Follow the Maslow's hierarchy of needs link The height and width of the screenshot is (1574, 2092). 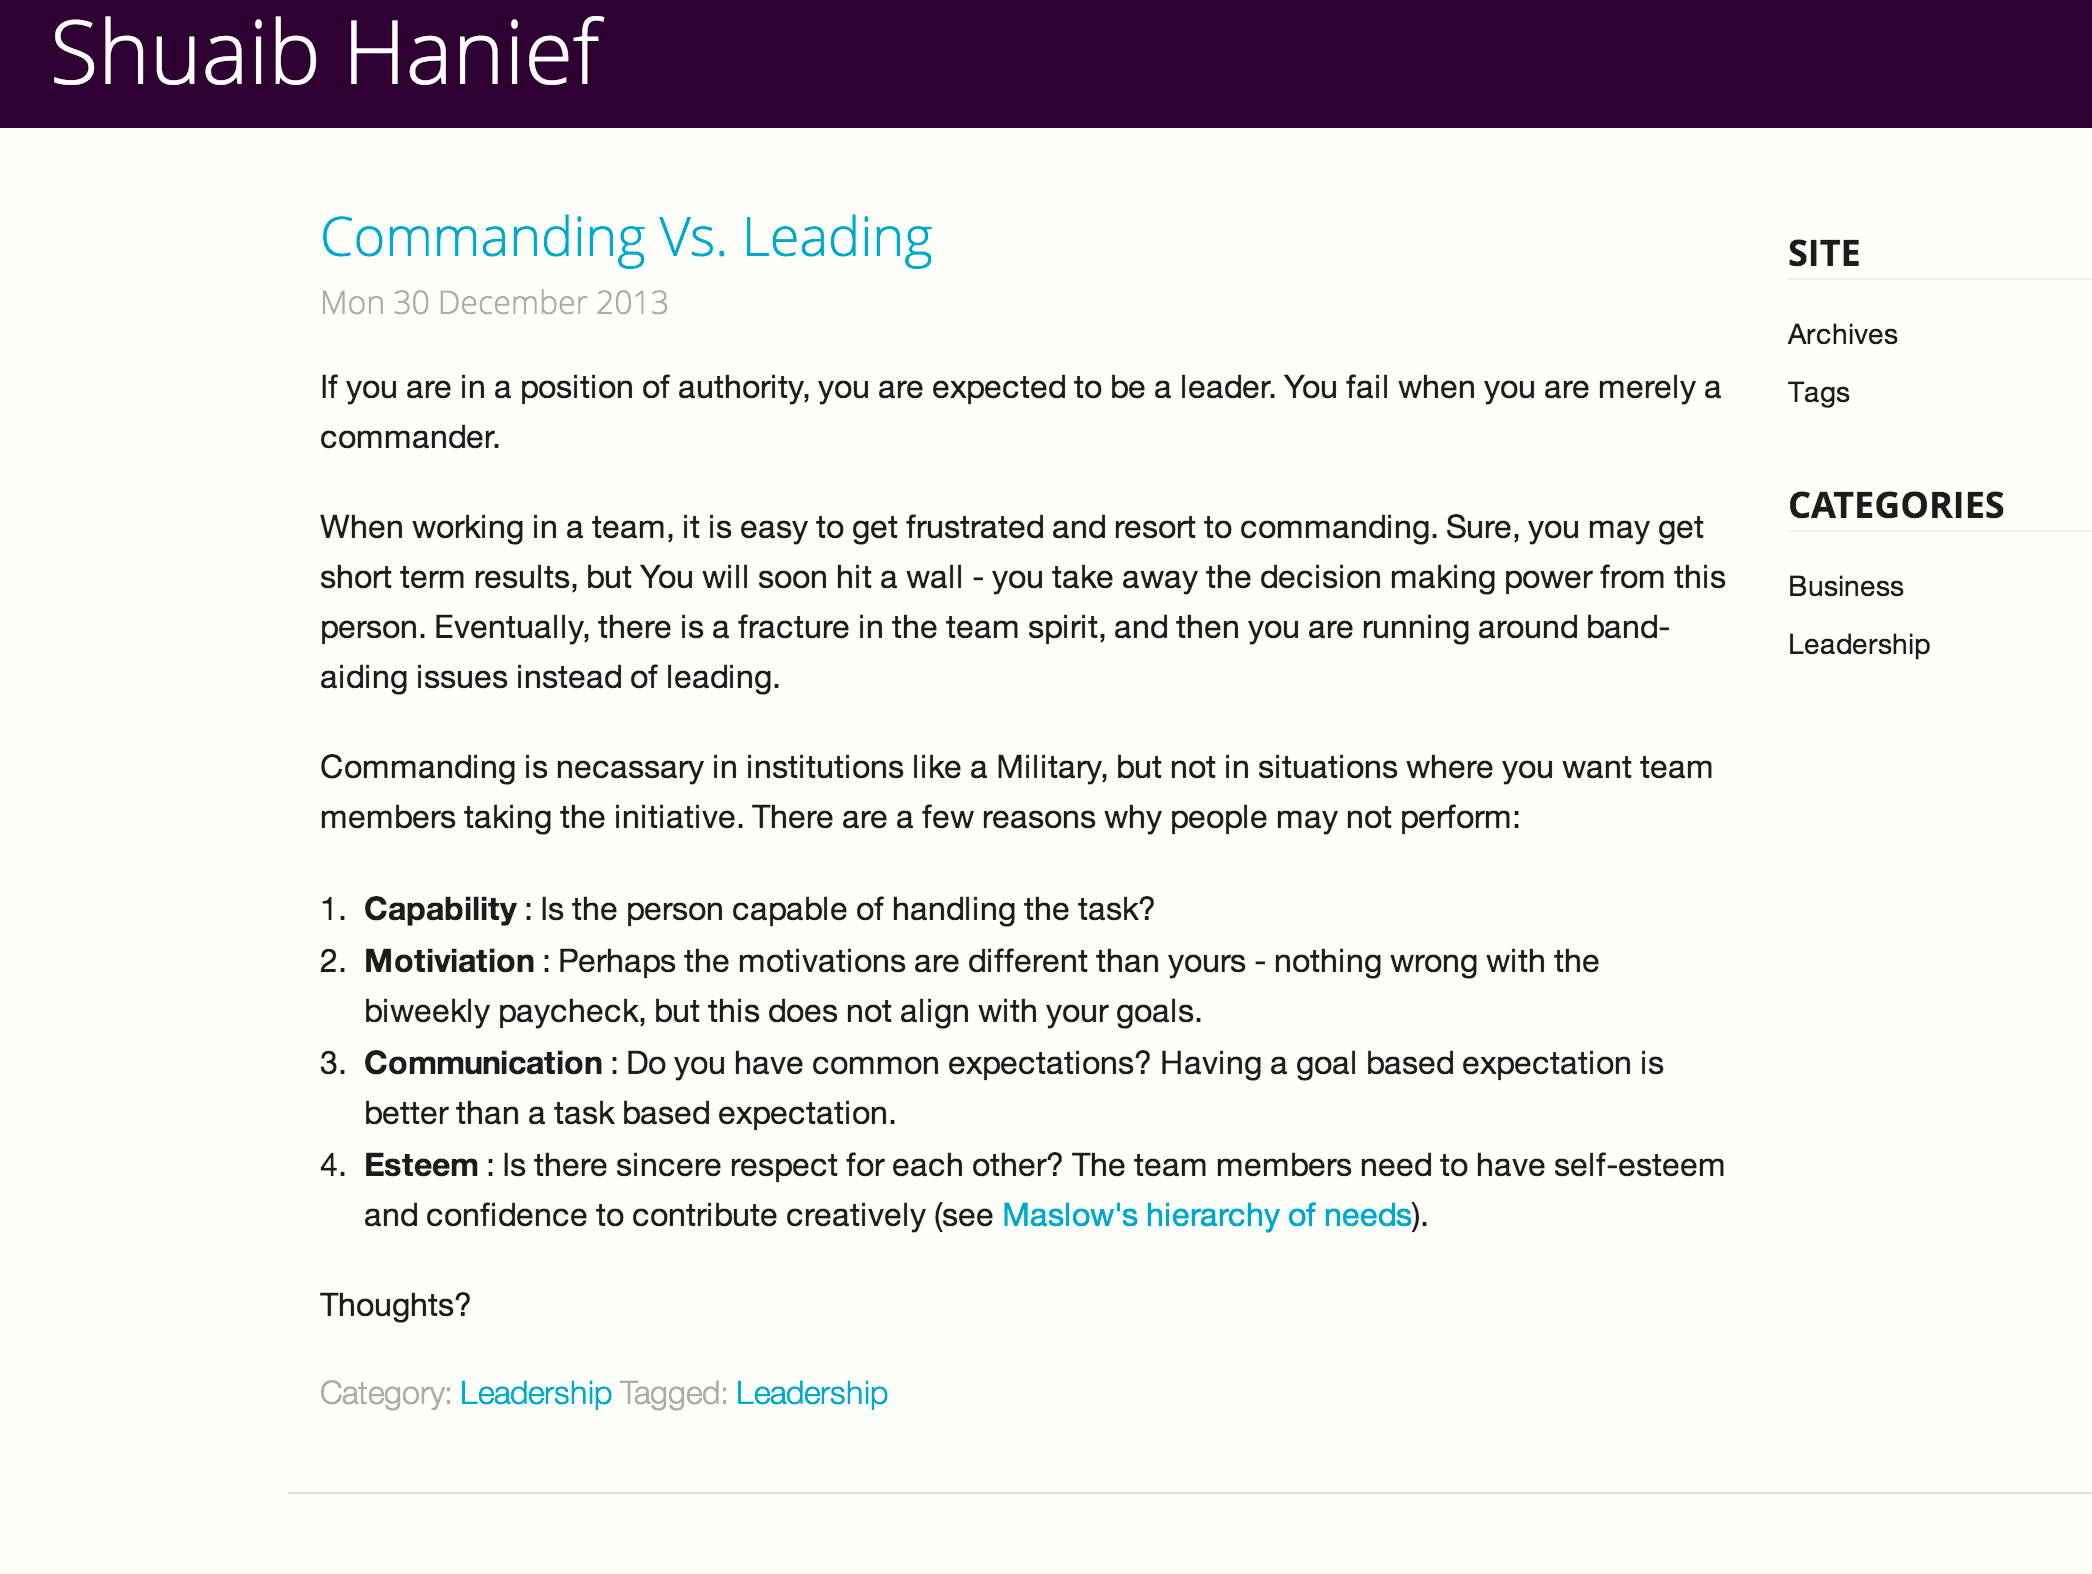1206,1215
